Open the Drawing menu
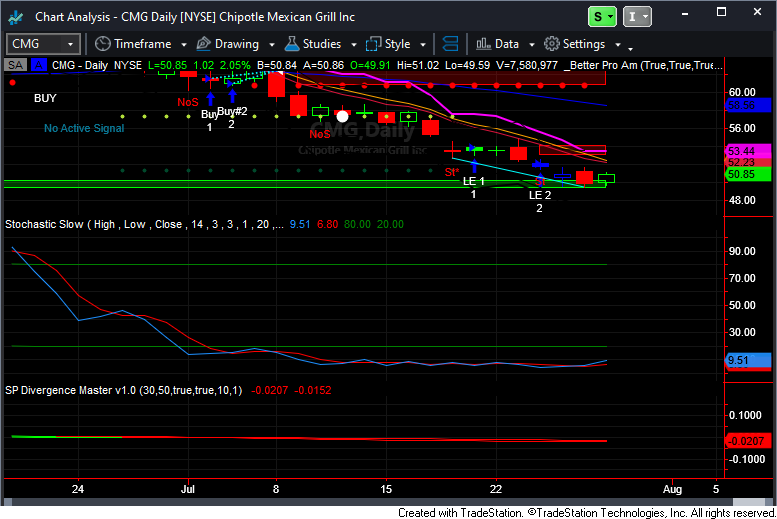 click(237, 44)
